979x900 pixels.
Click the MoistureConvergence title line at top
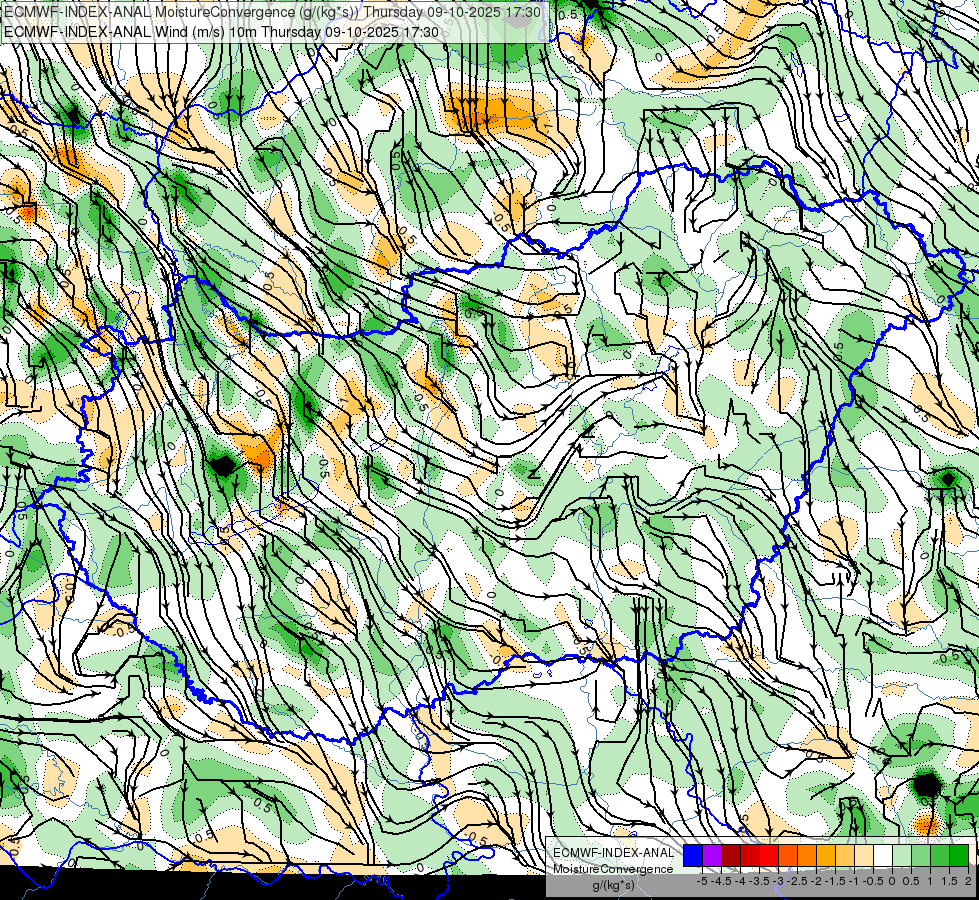point(272,12)
